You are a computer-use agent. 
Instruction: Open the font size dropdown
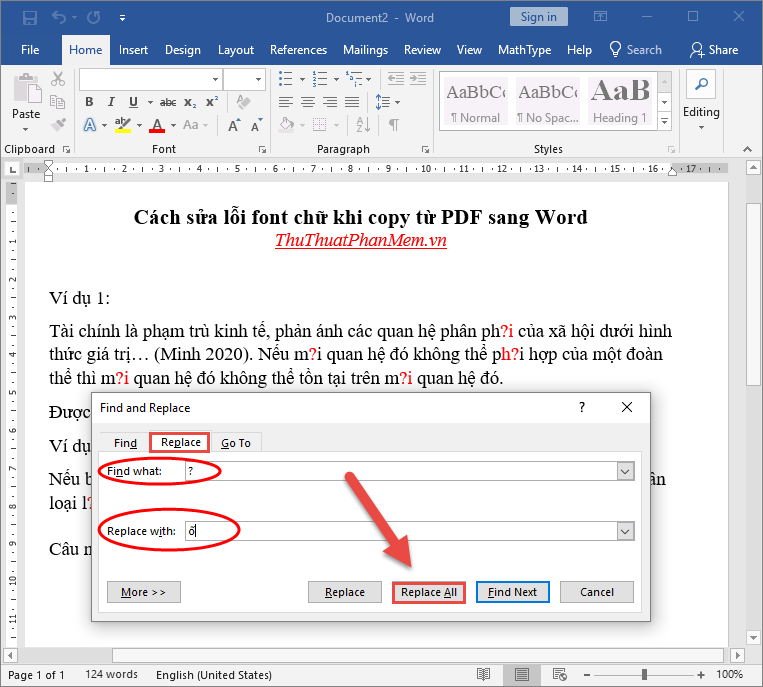coord(258,79)
